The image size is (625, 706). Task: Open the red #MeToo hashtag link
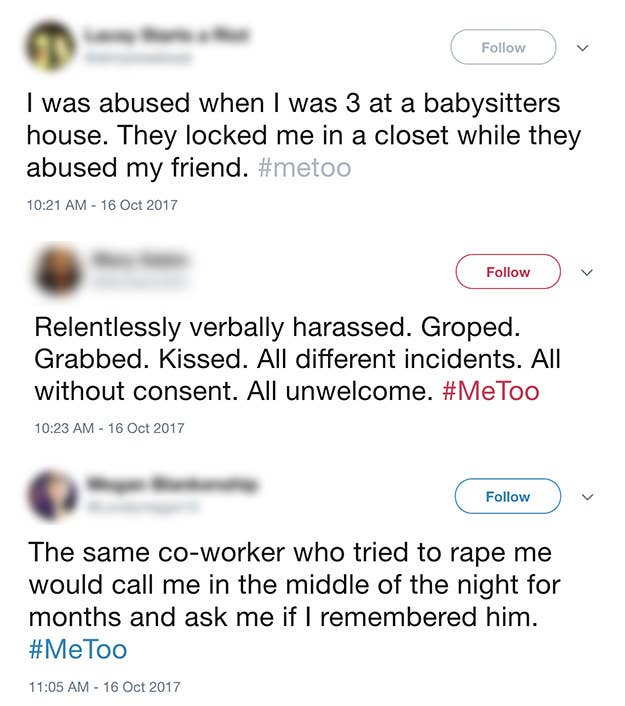490,391
